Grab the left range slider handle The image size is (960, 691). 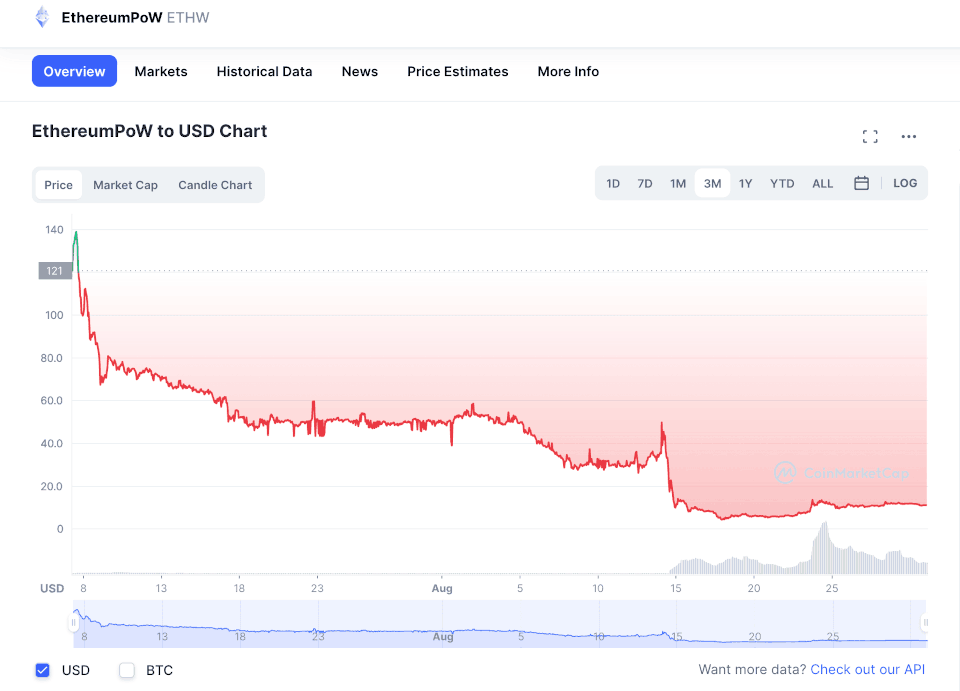click(x=73, y=623)
